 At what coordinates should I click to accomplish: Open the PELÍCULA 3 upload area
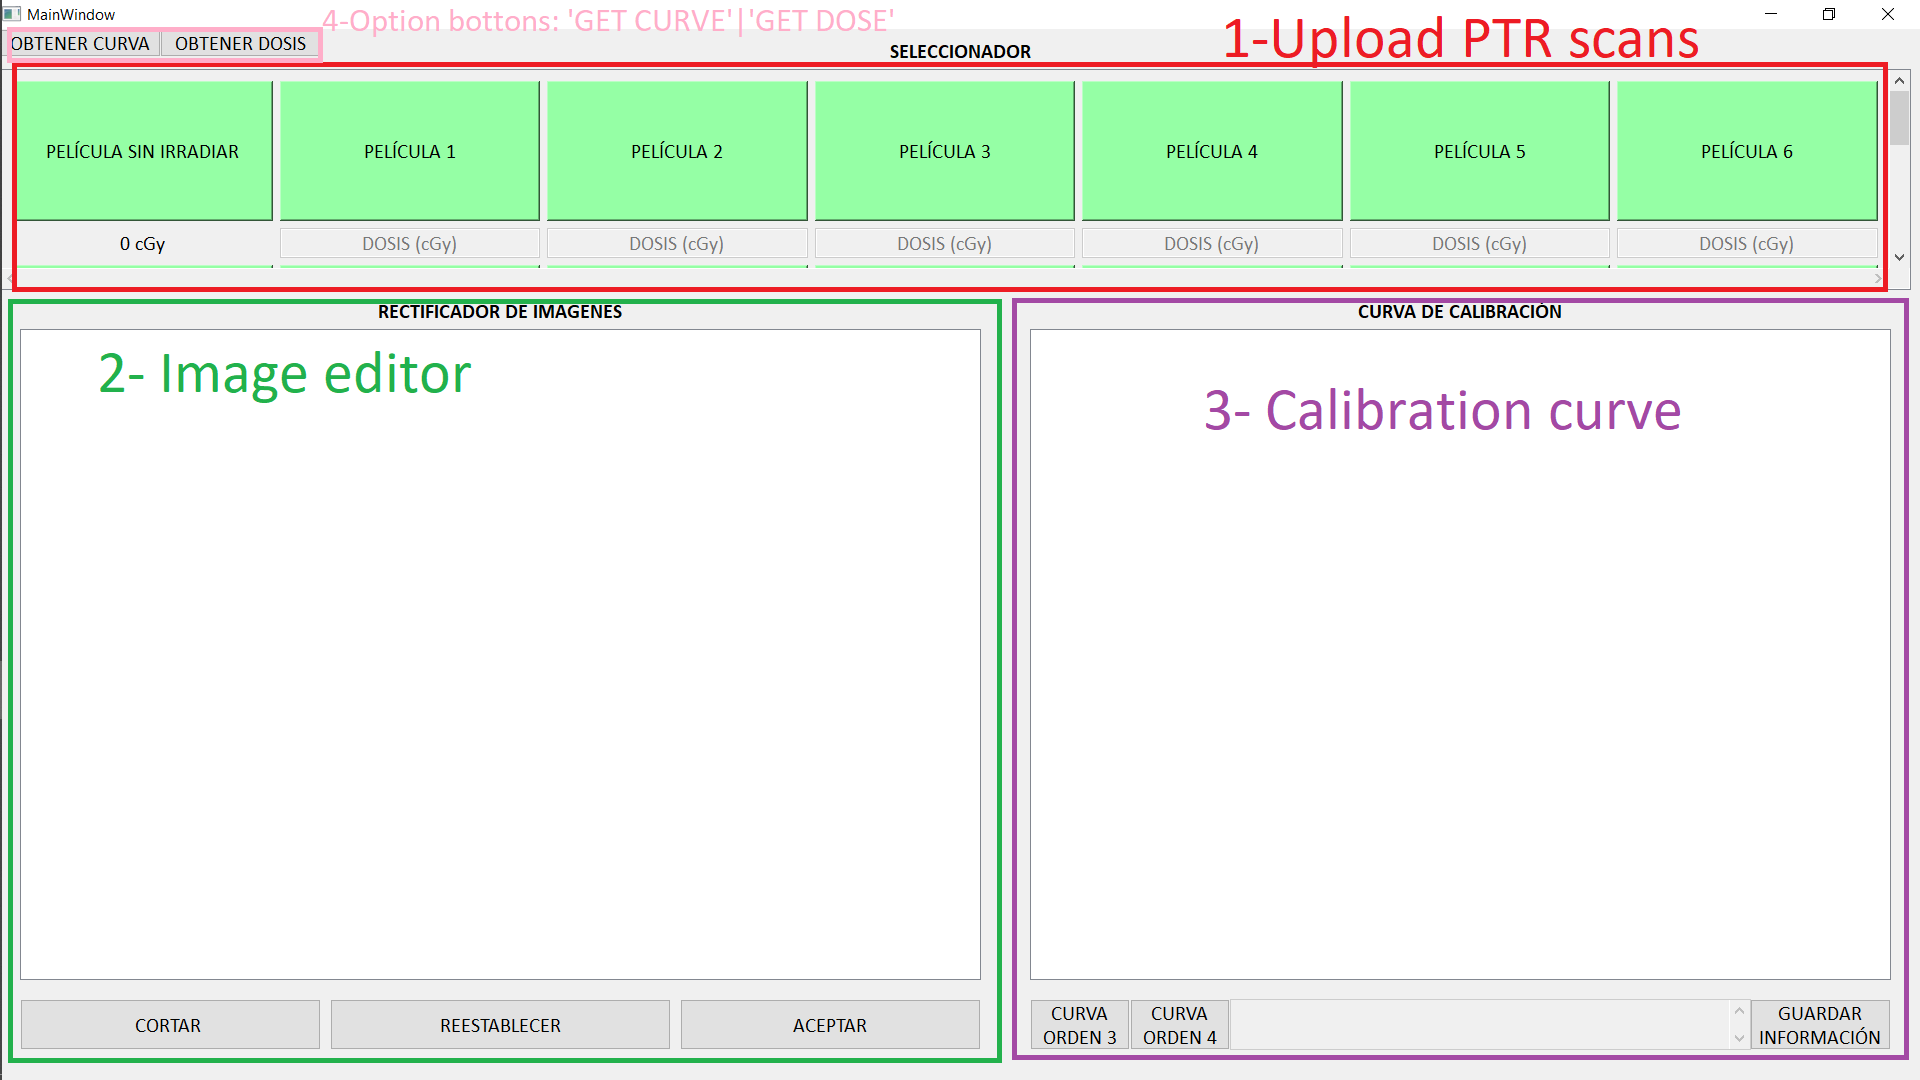coord(944,150)
